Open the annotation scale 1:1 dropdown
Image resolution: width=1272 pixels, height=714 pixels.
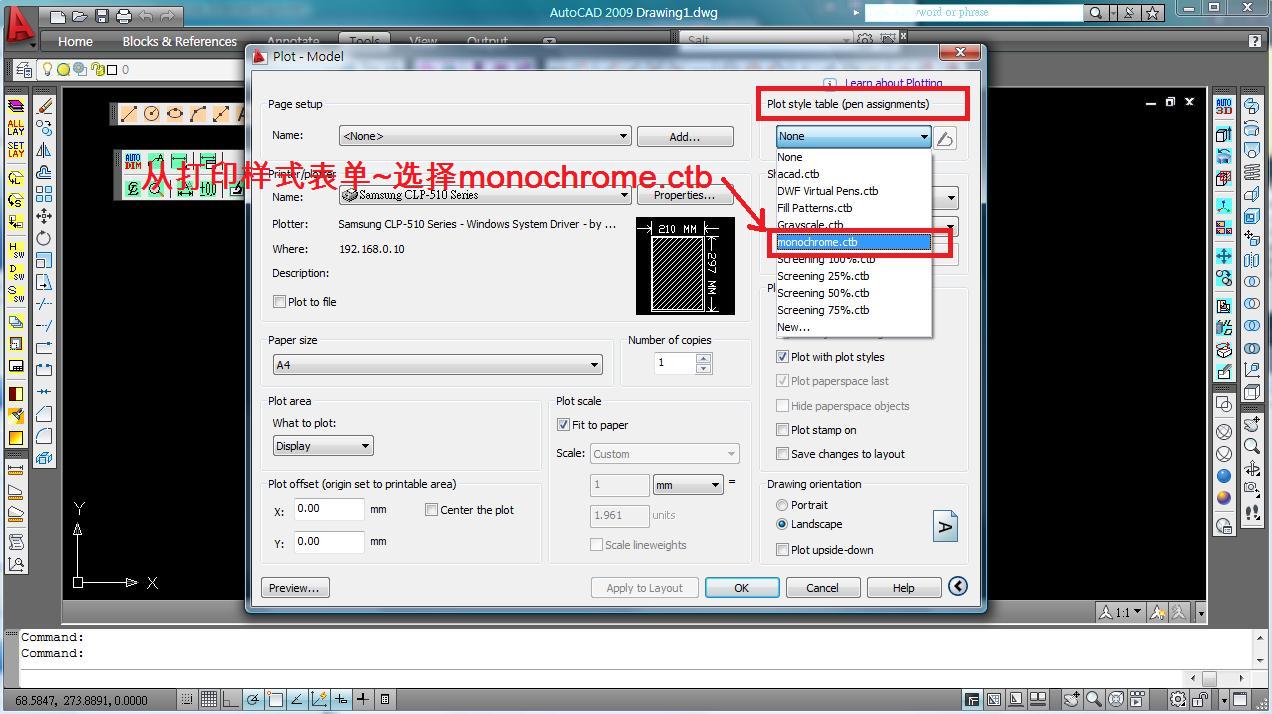coord(1120,612)
